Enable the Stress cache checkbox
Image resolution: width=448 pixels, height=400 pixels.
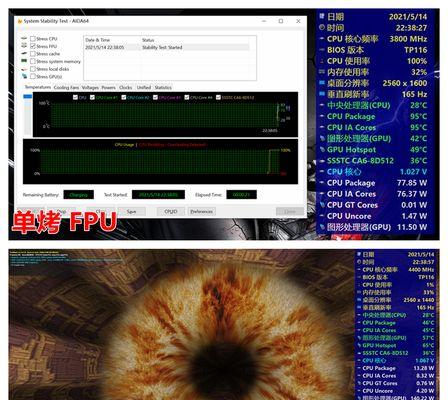pyautogui.click(x=33, y=54)
